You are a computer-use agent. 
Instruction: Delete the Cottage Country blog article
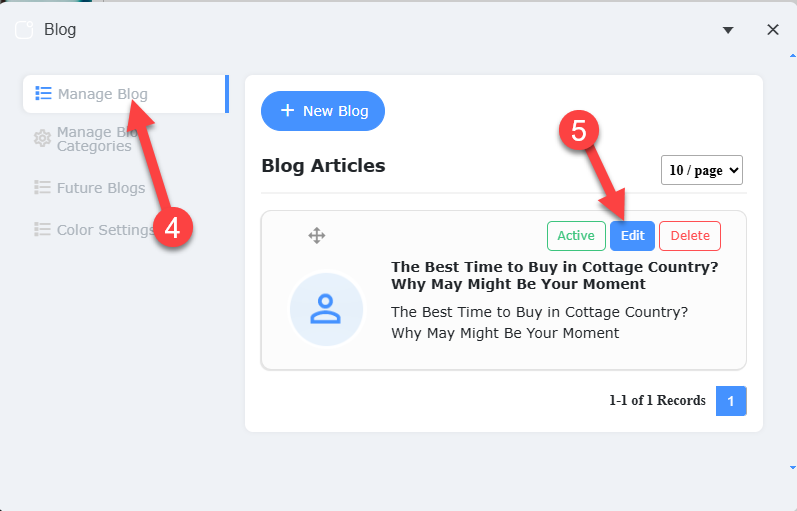(x=690, y=236)
